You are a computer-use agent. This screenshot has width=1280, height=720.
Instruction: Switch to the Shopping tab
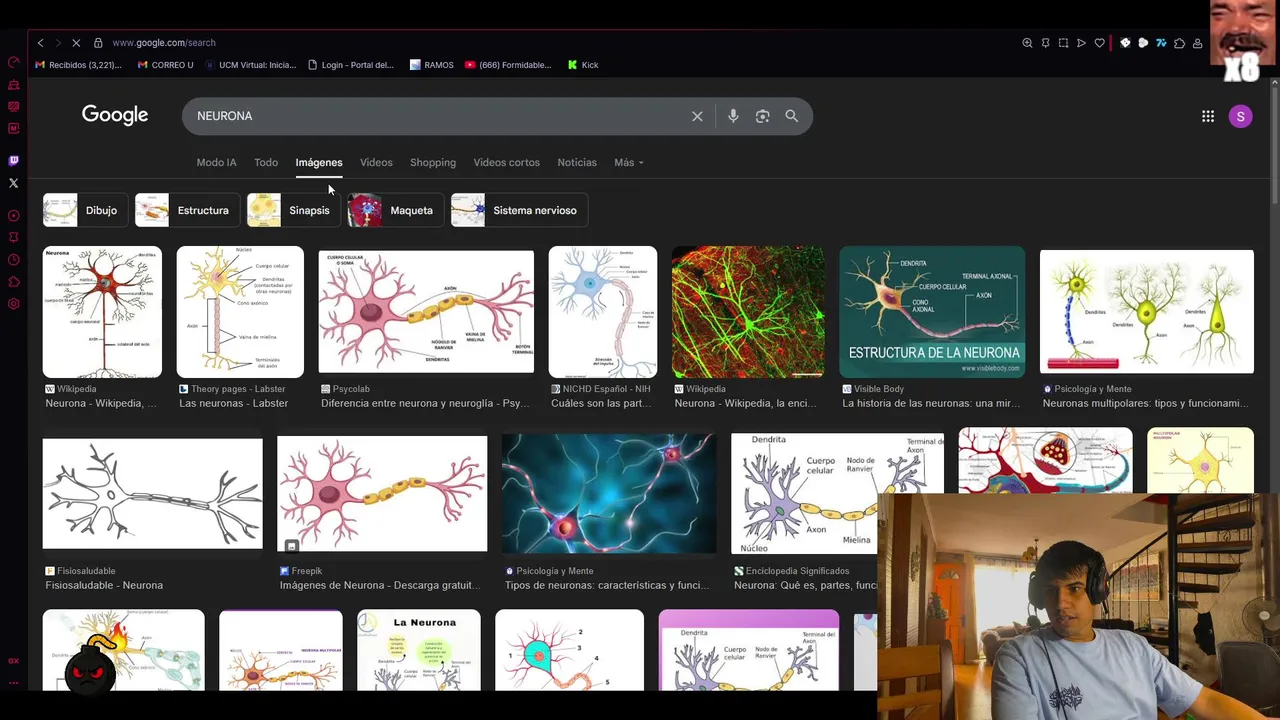[433, 162]
